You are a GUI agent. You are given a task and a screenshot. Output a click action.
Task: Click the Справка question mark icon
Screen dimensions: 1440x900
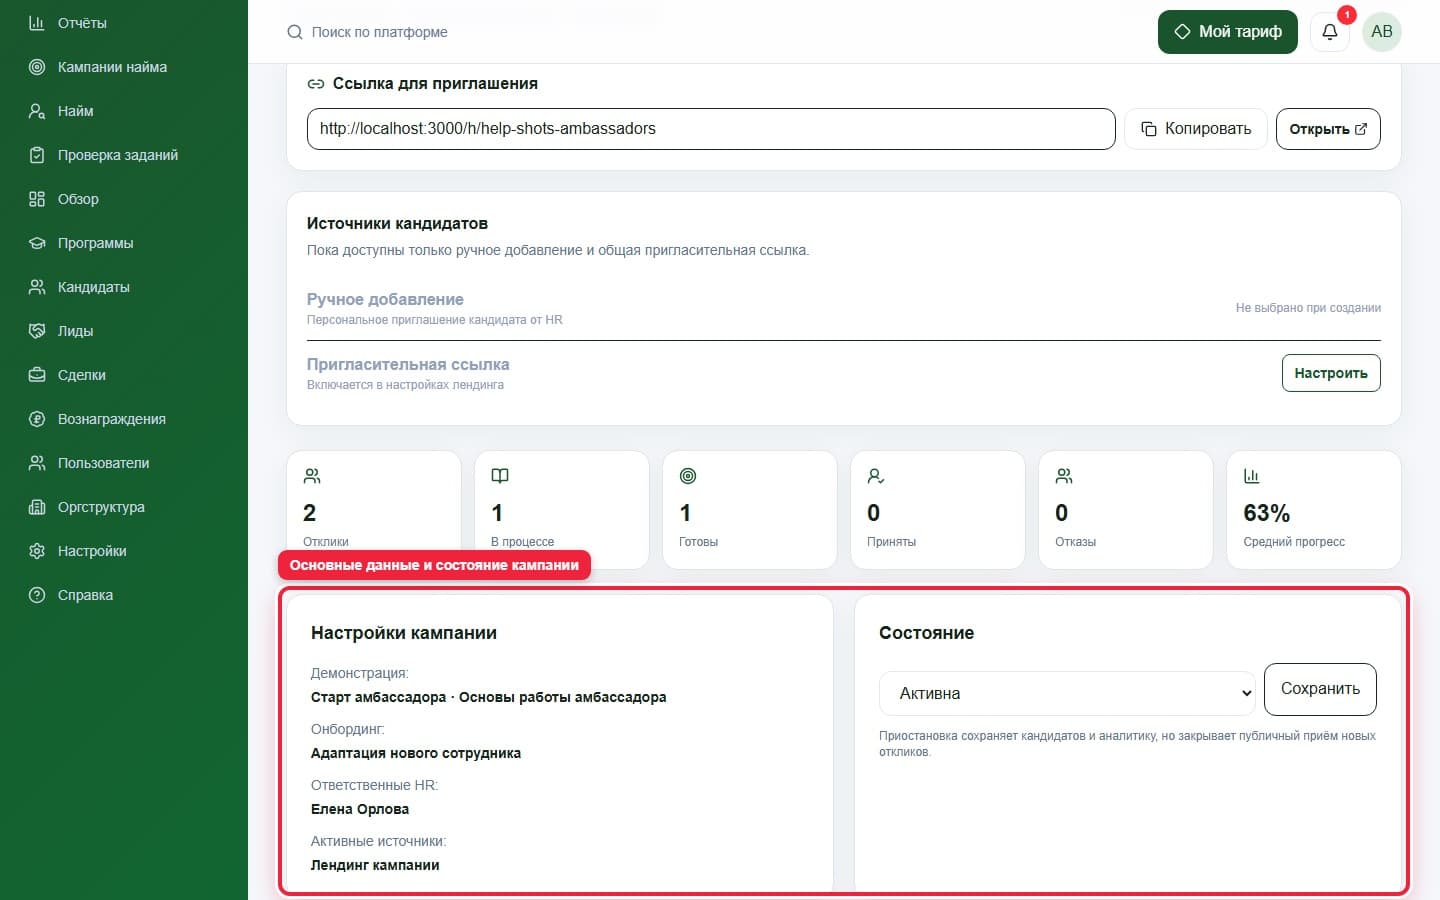37,595
